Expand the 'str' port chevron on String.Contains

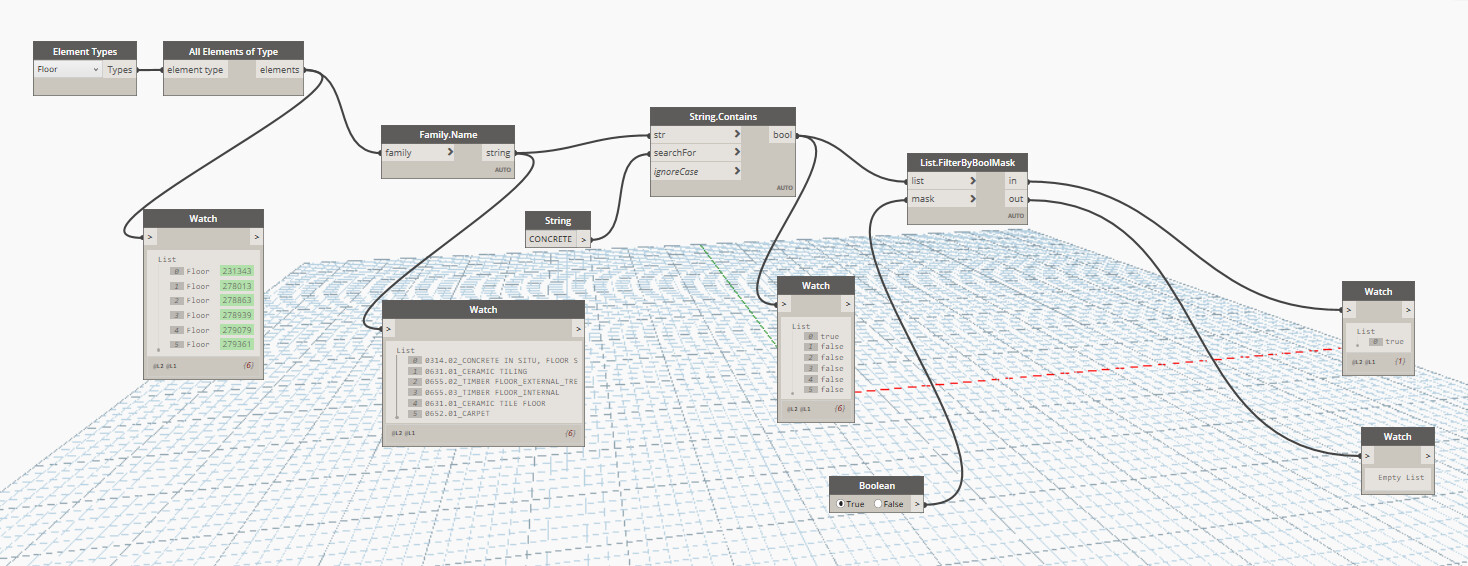coord(736,134)
